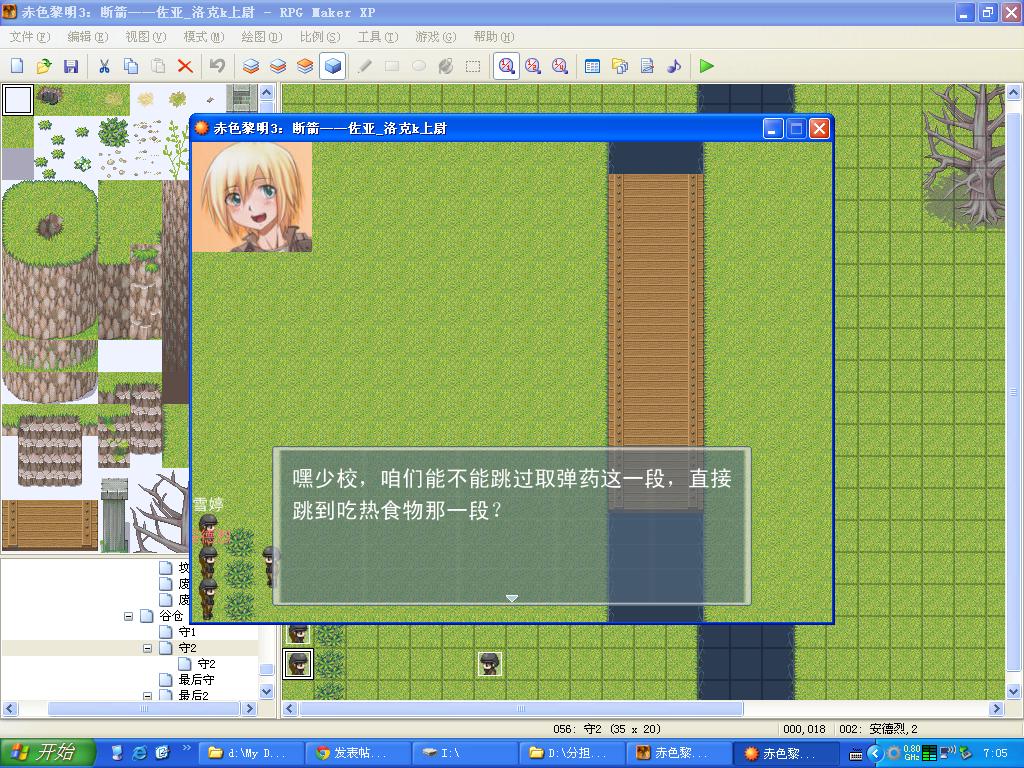Open the Materials manager icon
The image size is (1024, 768).
click(620, 66)
